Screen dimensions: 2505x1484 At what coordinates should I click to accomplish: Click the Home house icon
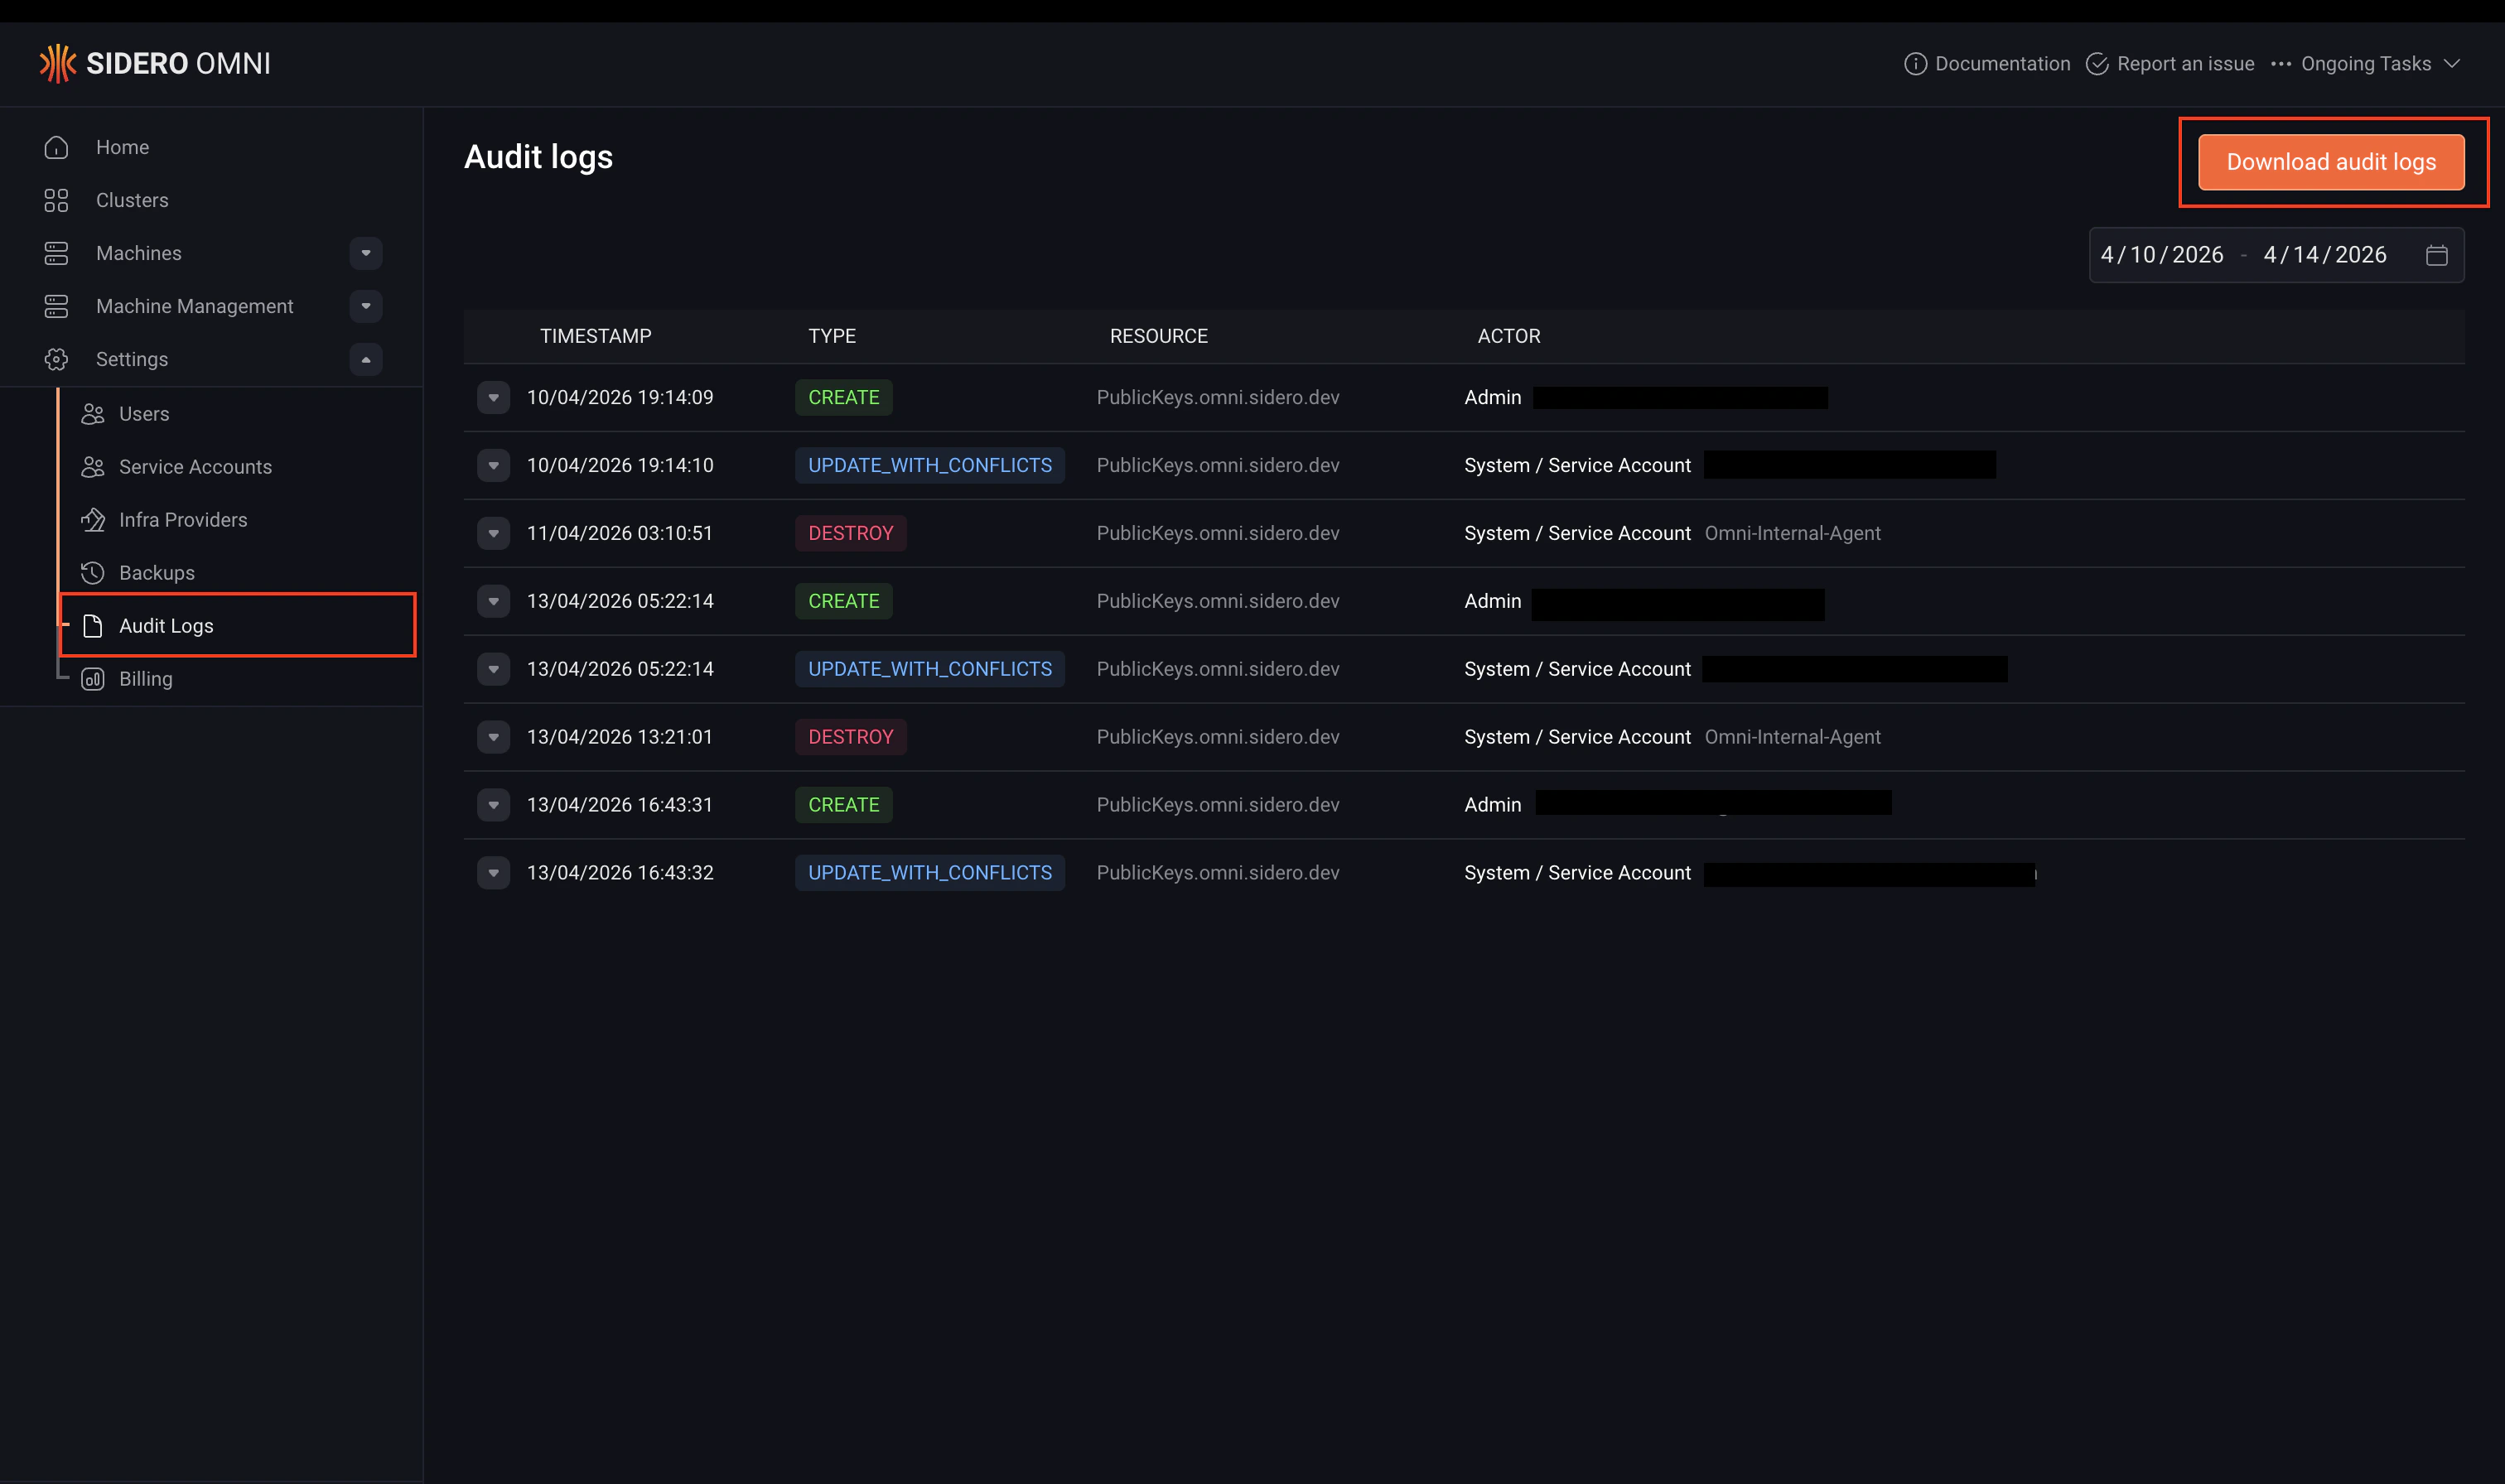coord(56,147)
